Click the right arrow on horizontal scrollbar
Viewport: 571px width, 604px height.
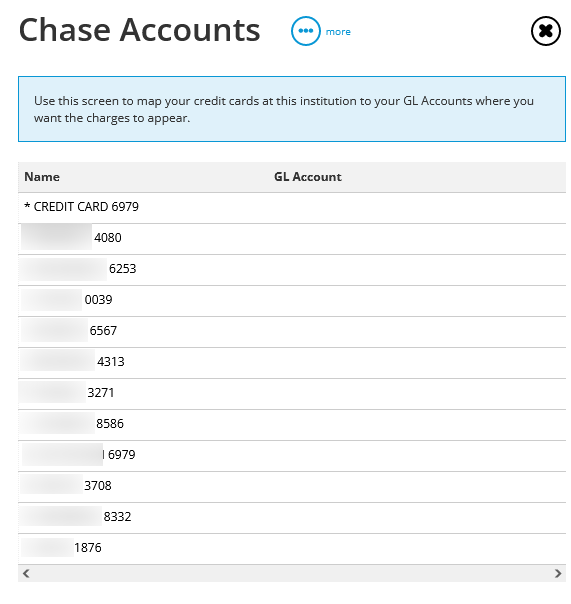pos(558,573)
